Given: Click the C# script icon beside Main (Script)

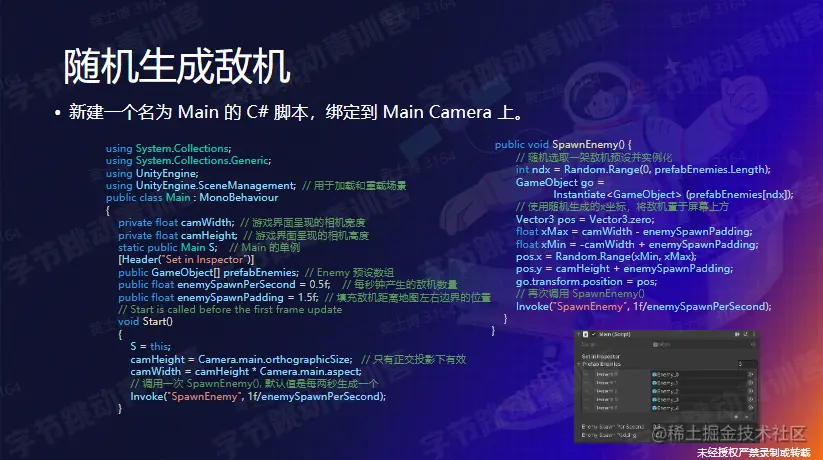Looking at the screenshot, I should (586, 334).
